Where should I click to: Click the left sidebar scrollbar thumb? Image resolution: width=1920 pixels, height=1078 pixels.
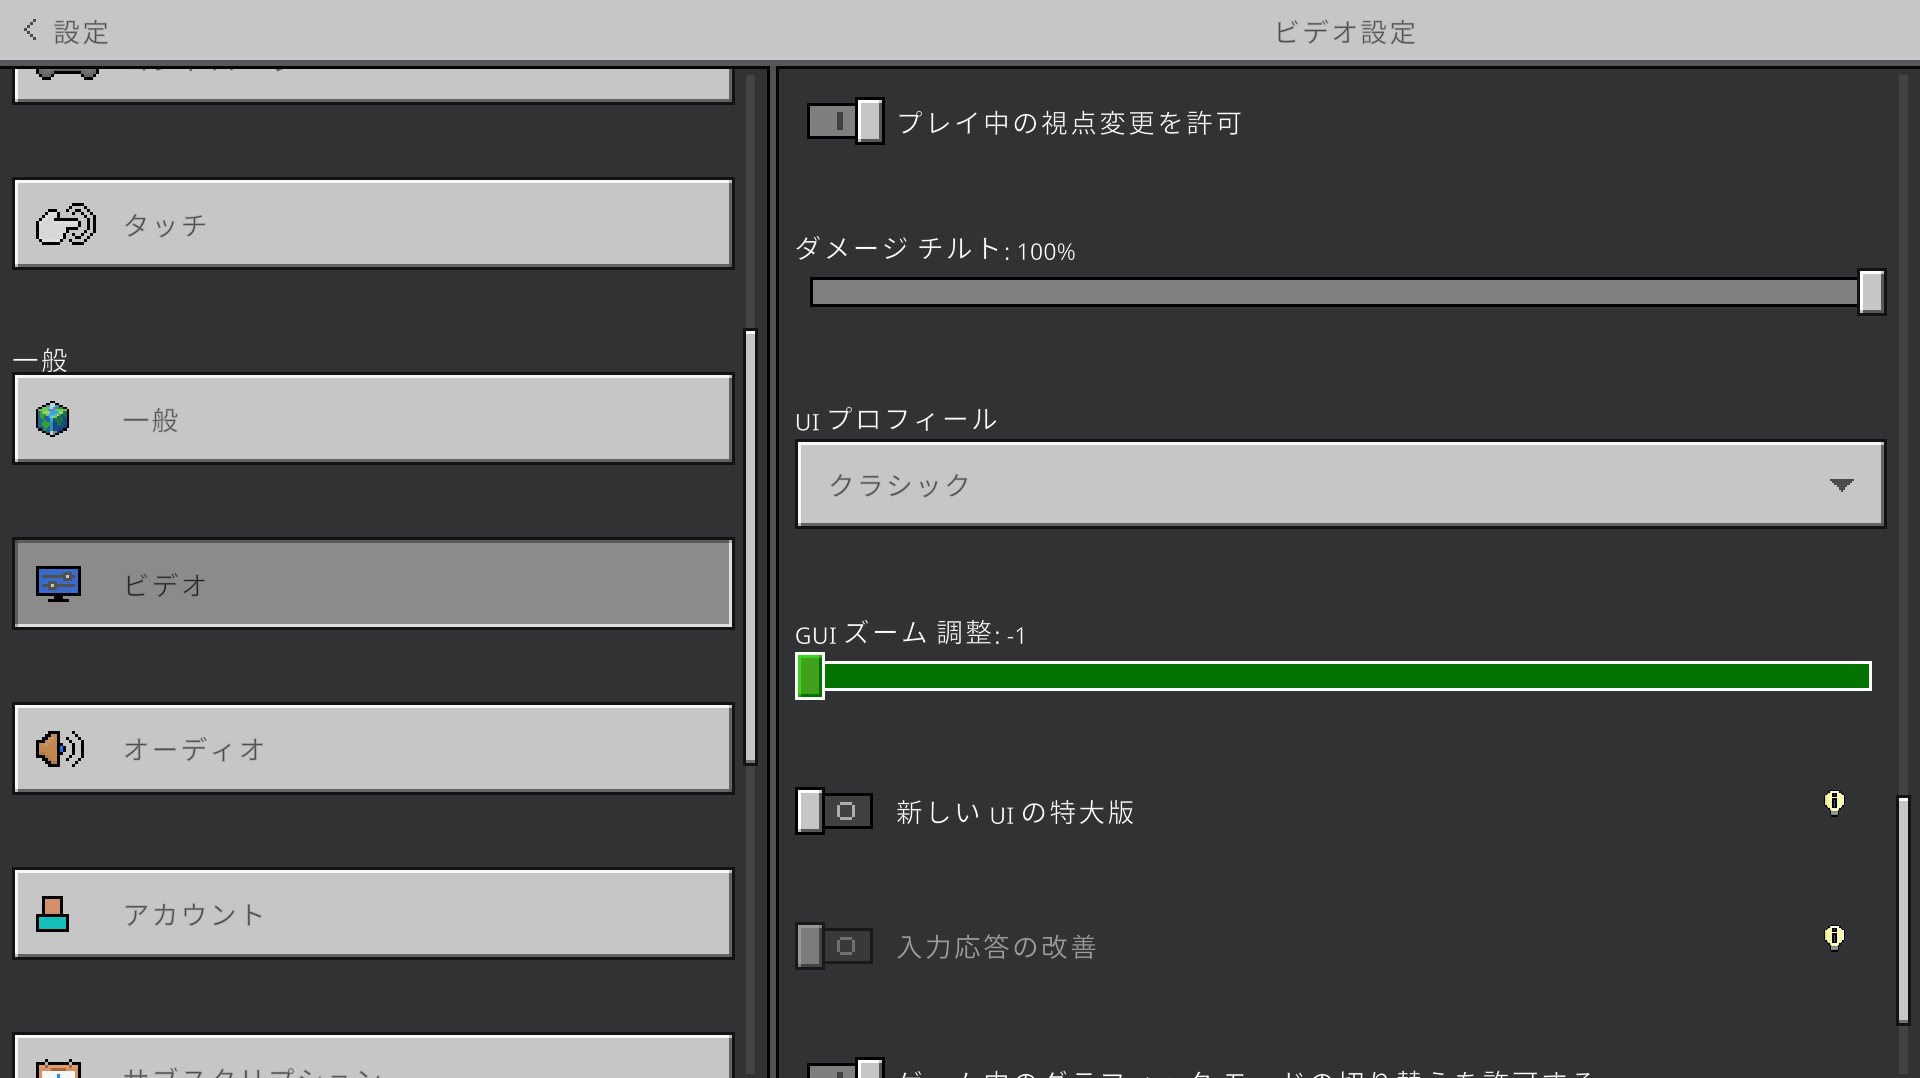click(x=750, y=546)
